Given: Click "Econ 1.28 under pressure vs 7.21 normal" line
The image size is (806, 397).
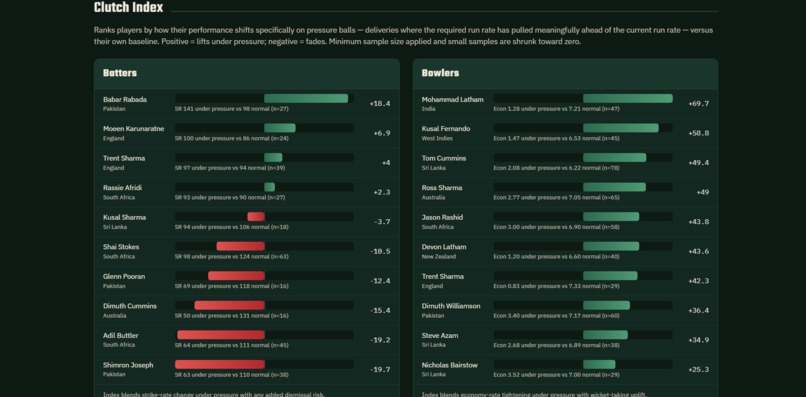Looking at the screenshot, I should tap(556, 109).
